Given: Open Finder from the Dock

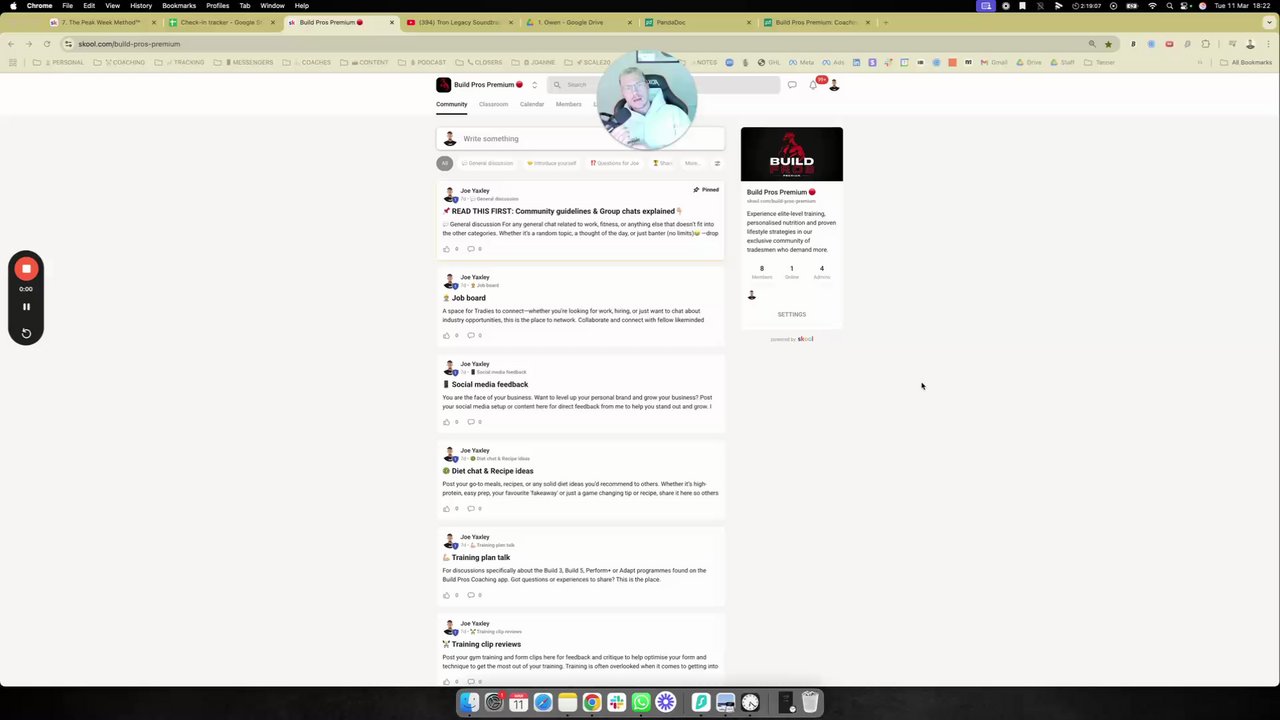Looking at the screenshot, I should click(x=469, y=703).
